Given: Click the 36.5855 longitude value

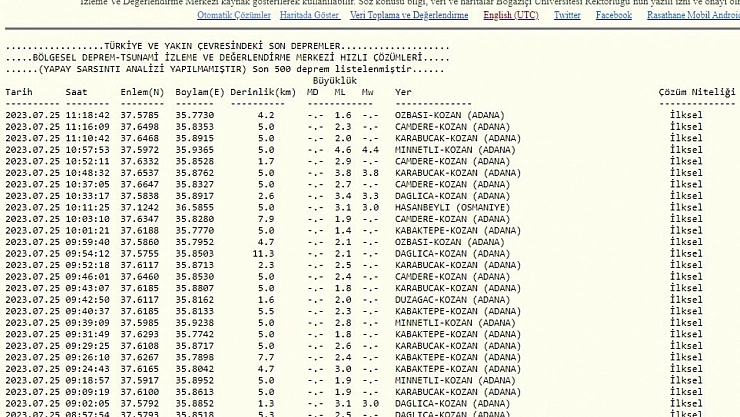Looking at the screenshot, I should point(195,208).
